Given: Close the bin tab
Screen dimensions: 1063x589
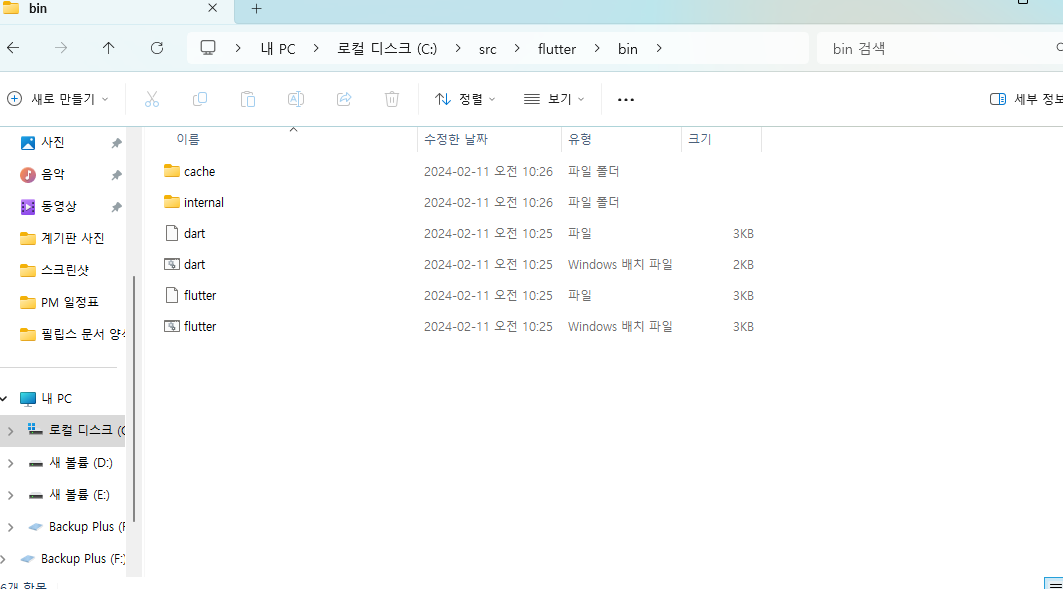Looking at the screenshot, I should coord(212,8).
